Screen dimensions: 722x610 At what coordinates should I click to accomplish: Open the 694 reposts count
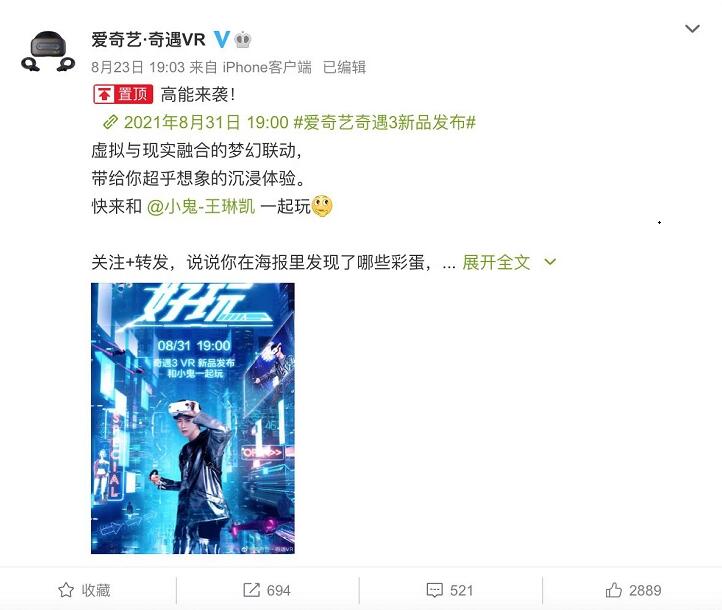pos(279,591)
